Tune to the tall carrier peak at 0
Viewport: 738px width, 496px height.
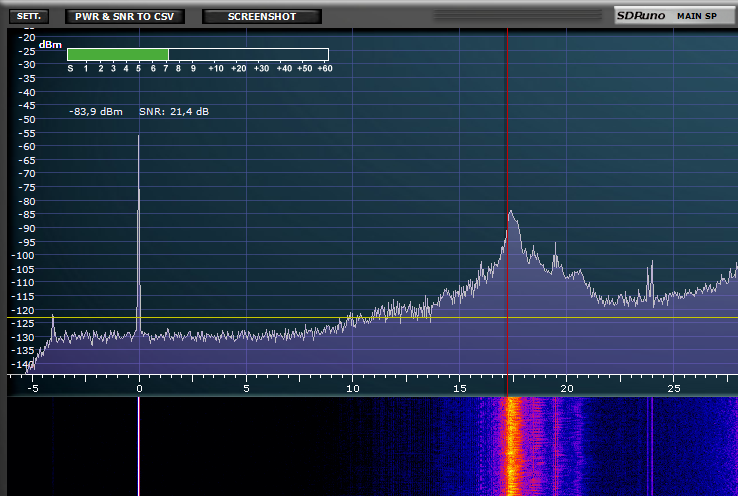(139, 140)
